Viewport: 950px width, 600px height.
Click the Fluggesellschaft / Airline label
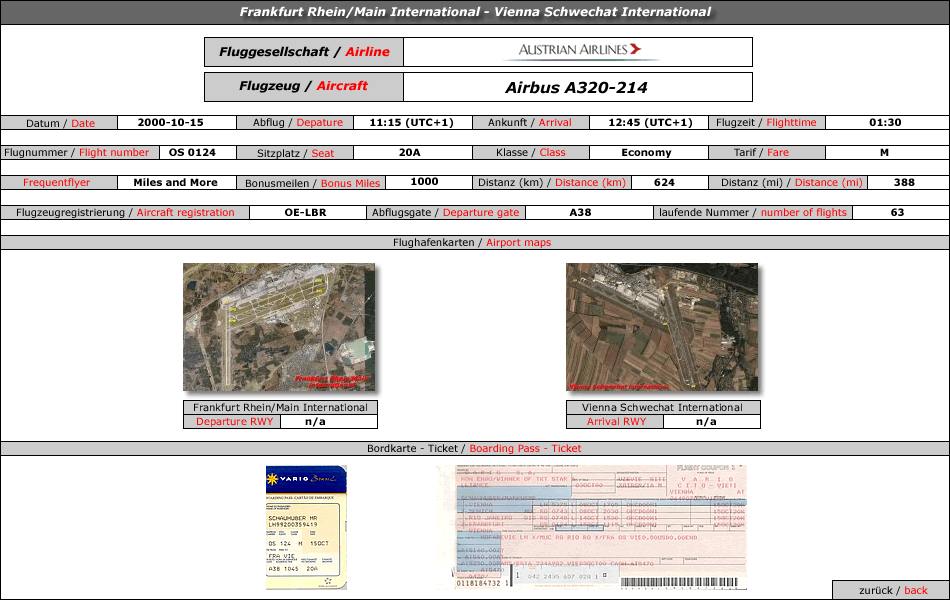point(304,52)
